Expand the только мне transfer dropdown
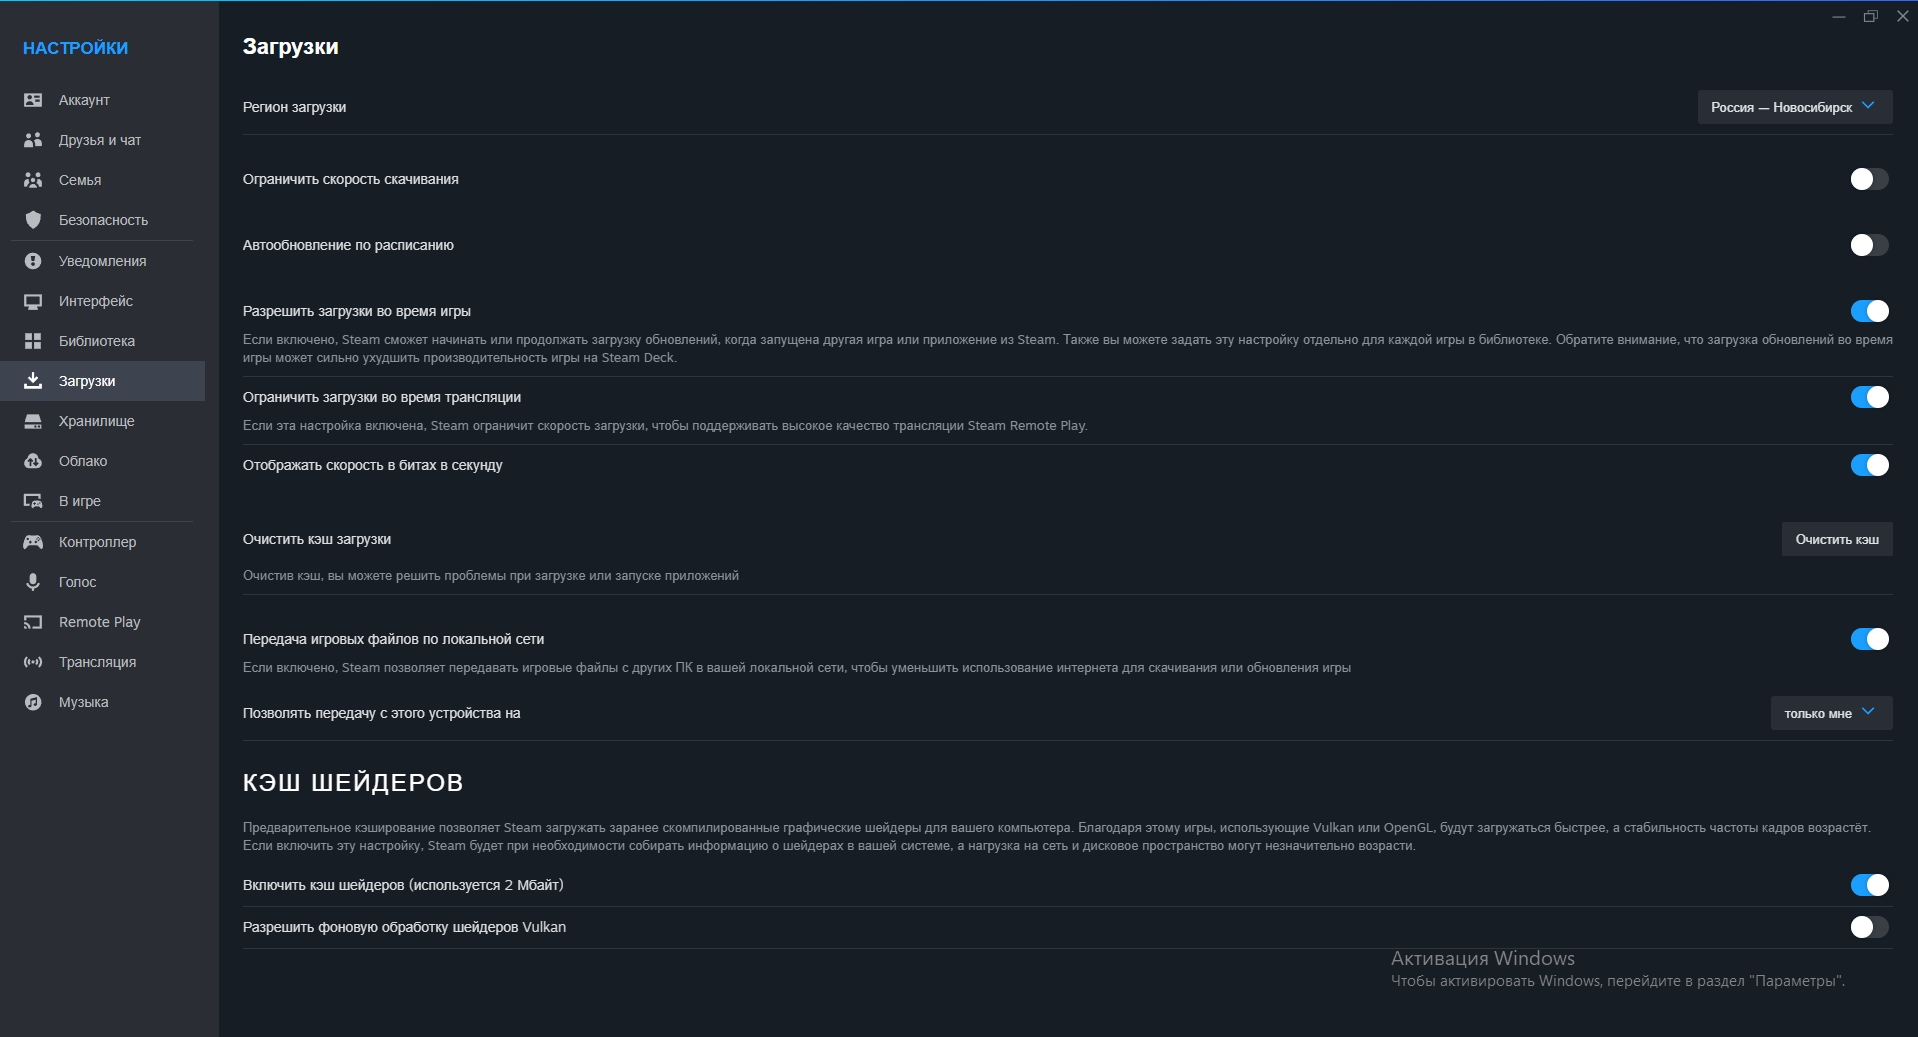This screenshot has height=1037, width=1918. 1830,713
